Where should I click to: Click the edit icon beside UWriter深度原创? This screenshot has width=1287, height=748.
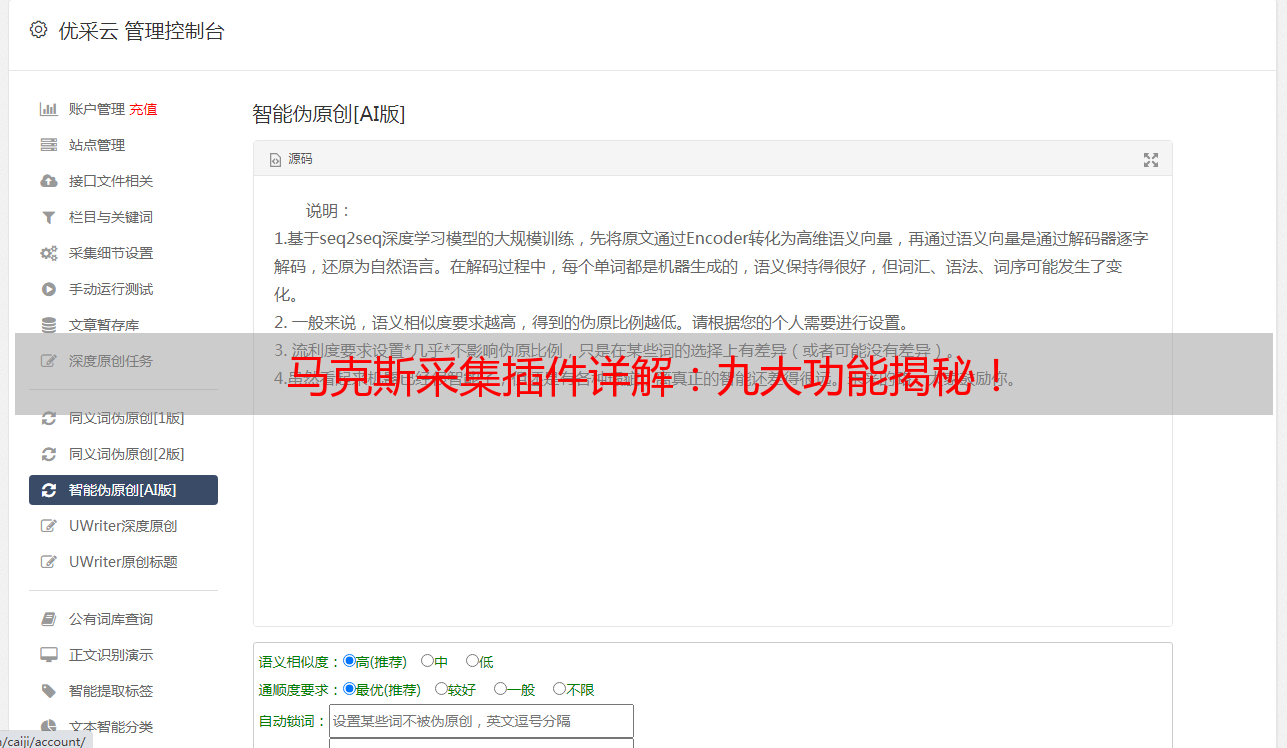tap(48, 526)
